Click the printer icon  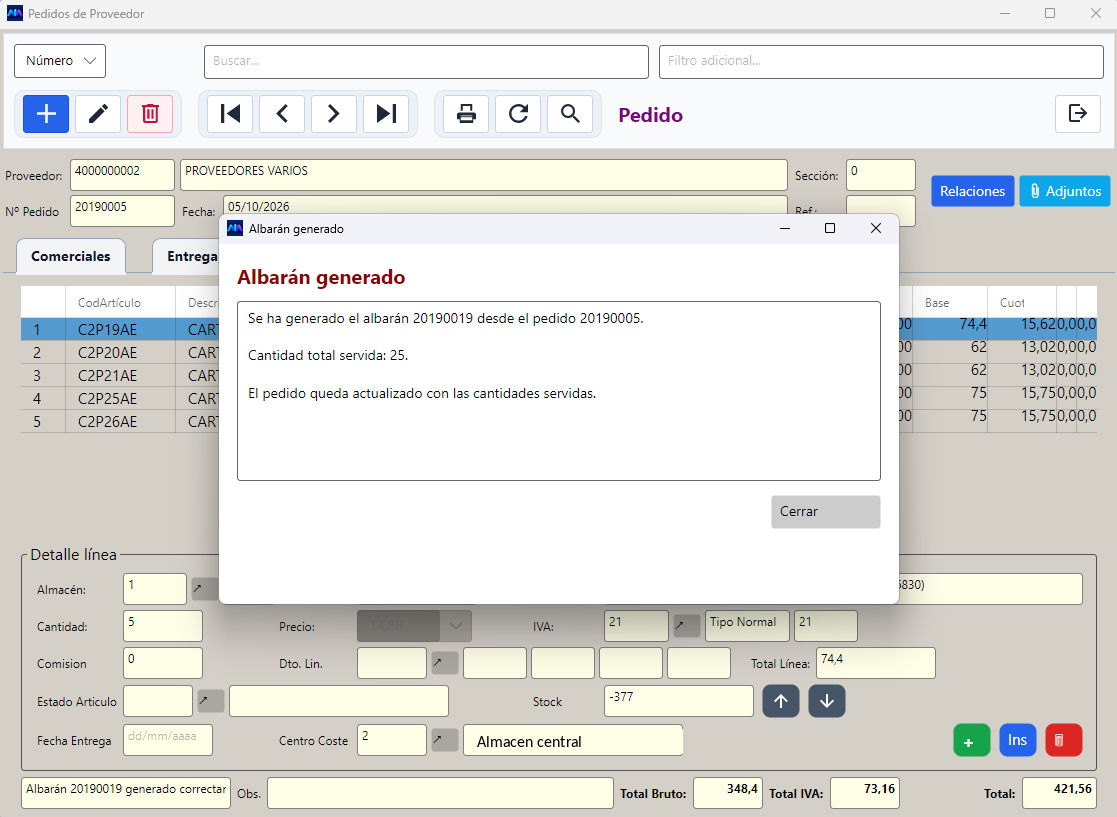tap(466, 114)
